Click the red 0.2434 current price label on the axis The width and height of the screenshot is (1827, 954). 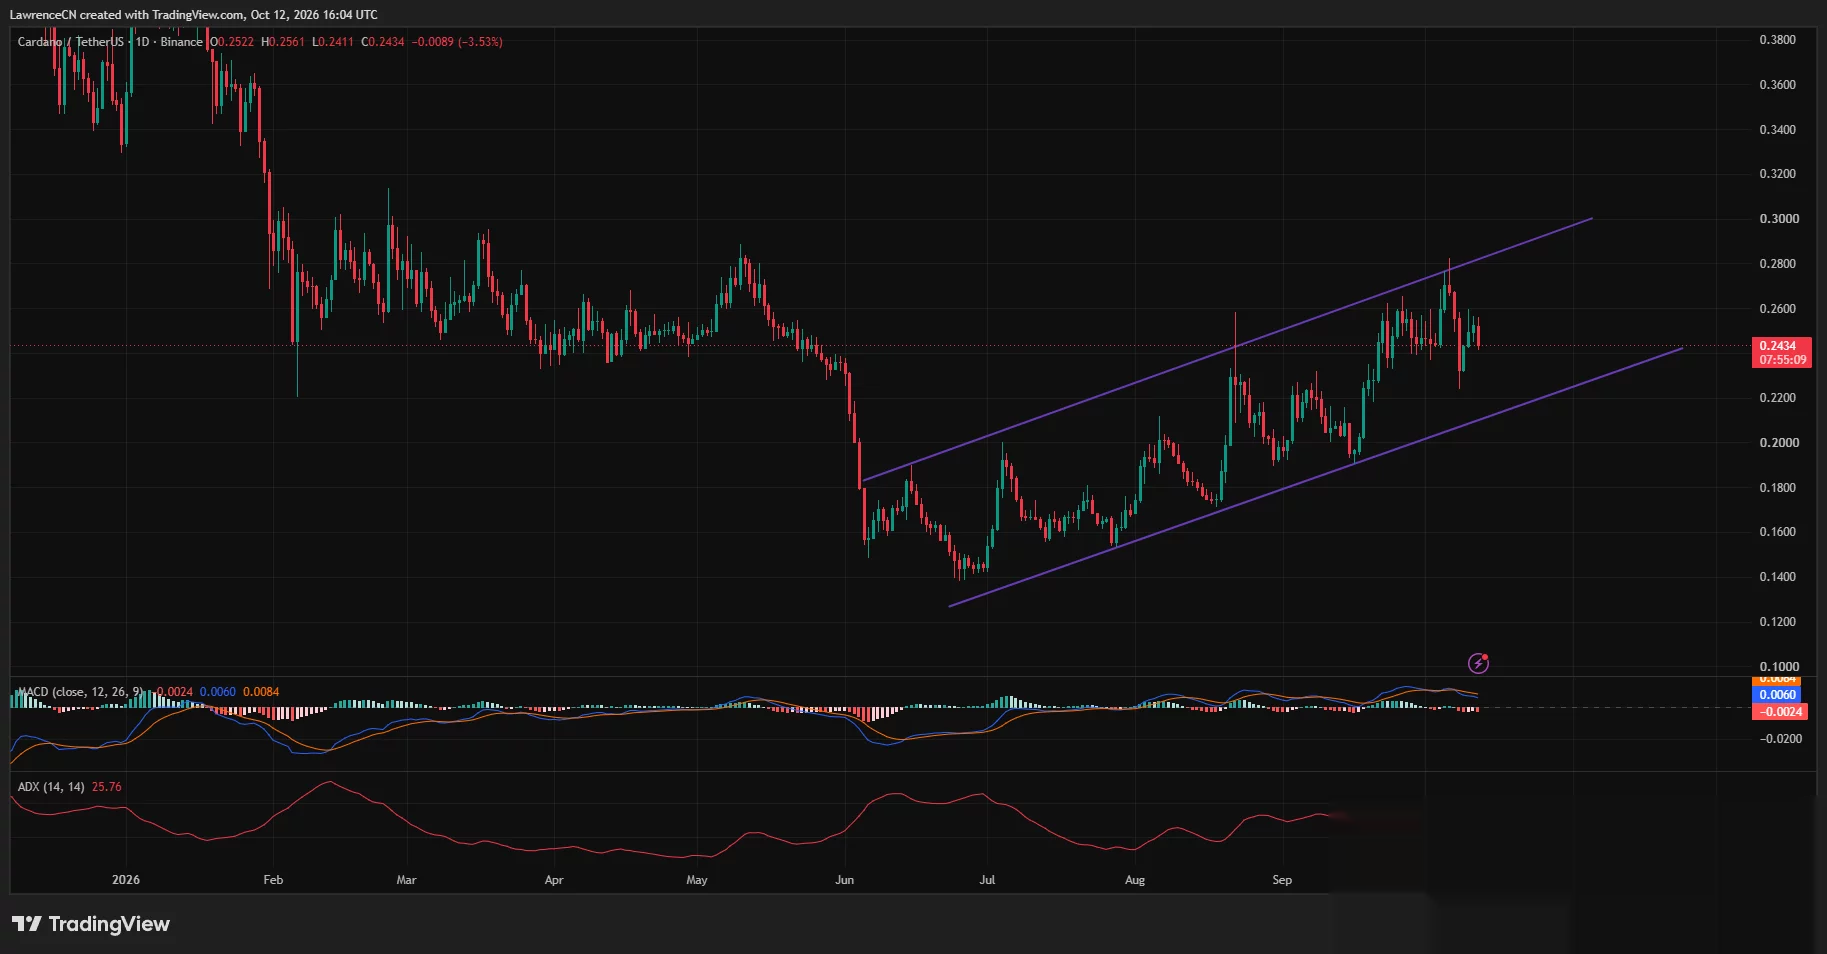click(x=1781, y=346)
